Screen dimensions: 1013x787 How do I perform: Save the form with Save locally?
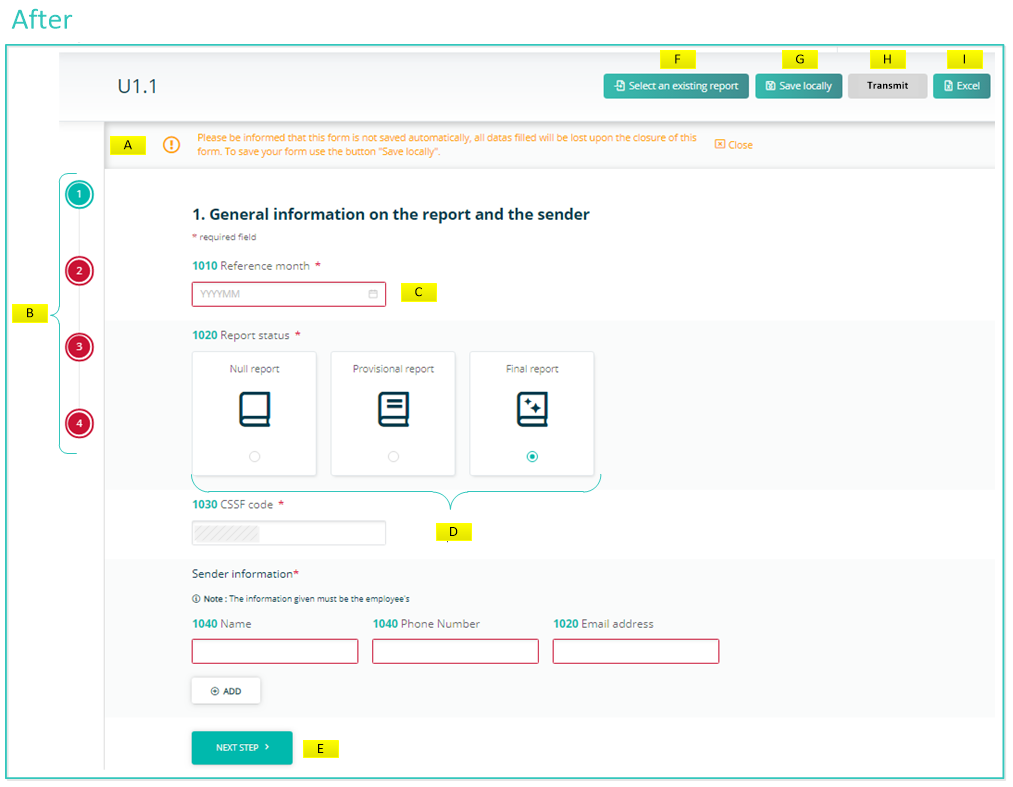tap(798, 86)
